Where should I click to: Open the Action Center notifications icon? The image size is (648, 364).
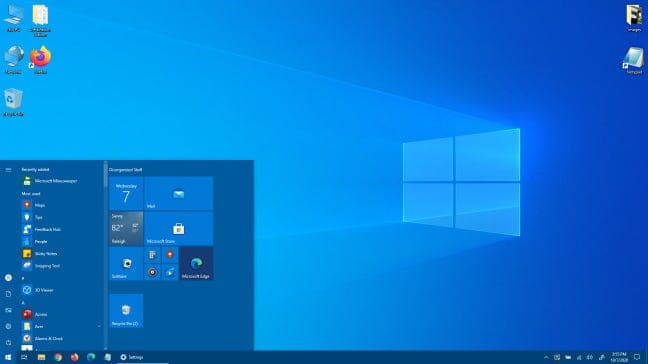click(x=637, y=357)
